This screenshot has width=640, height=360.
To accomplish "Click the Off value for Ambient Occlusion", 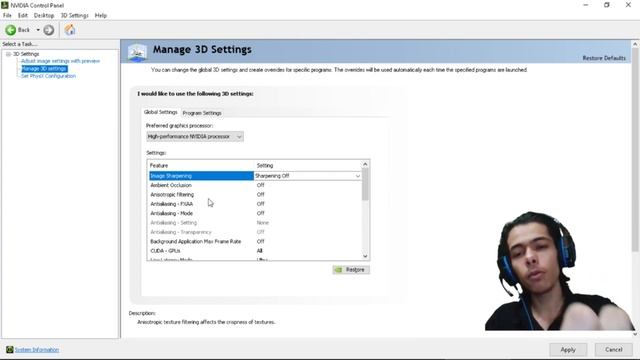I will pos(261,185).
